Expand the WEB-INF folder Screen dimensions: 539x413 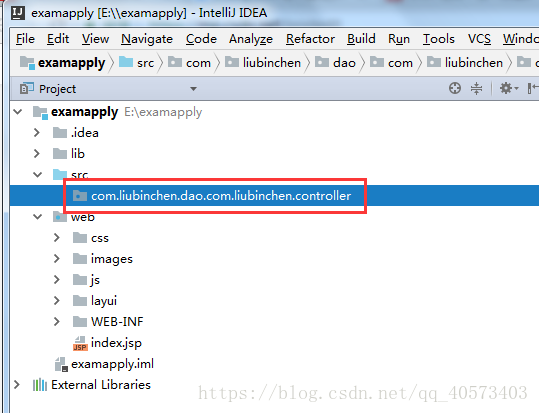point(57,322)
